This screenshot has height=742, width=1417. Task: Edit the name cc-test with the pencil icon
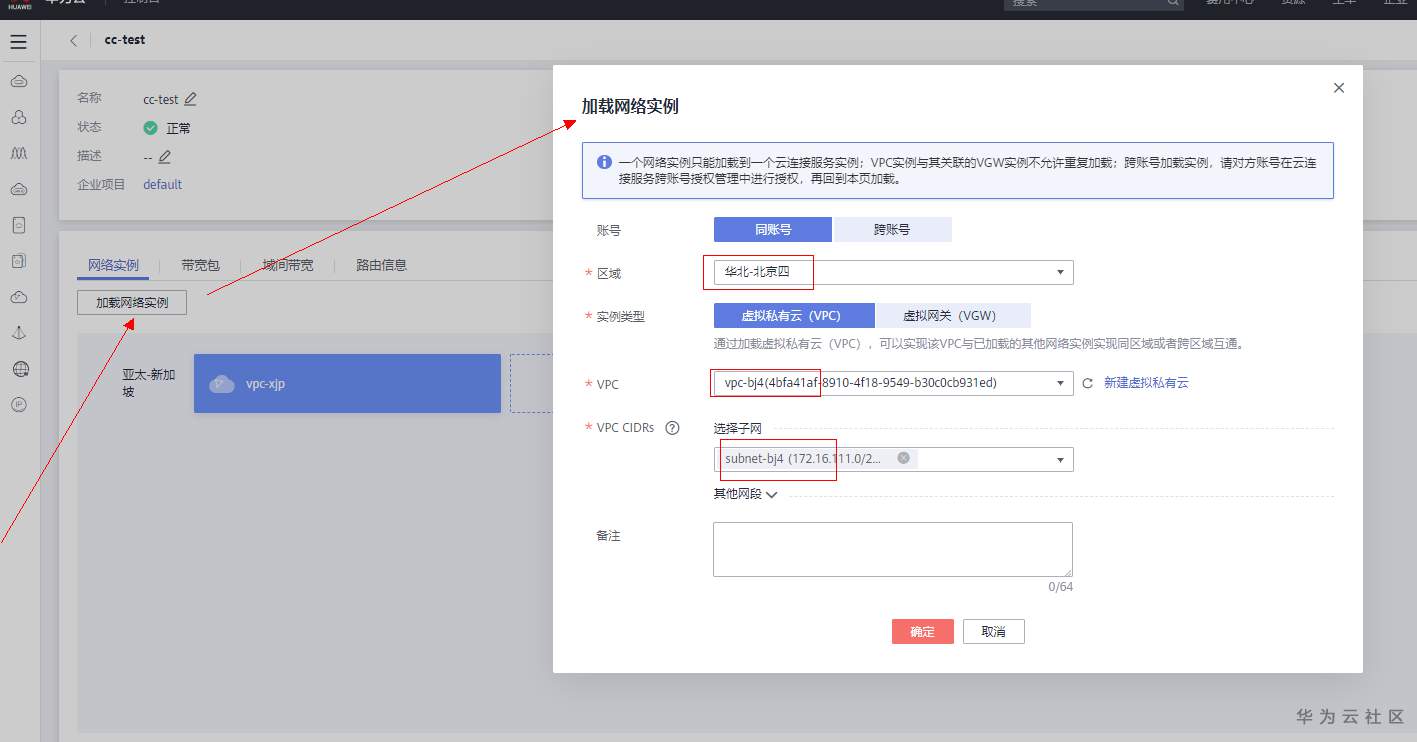tap(191, 99)
